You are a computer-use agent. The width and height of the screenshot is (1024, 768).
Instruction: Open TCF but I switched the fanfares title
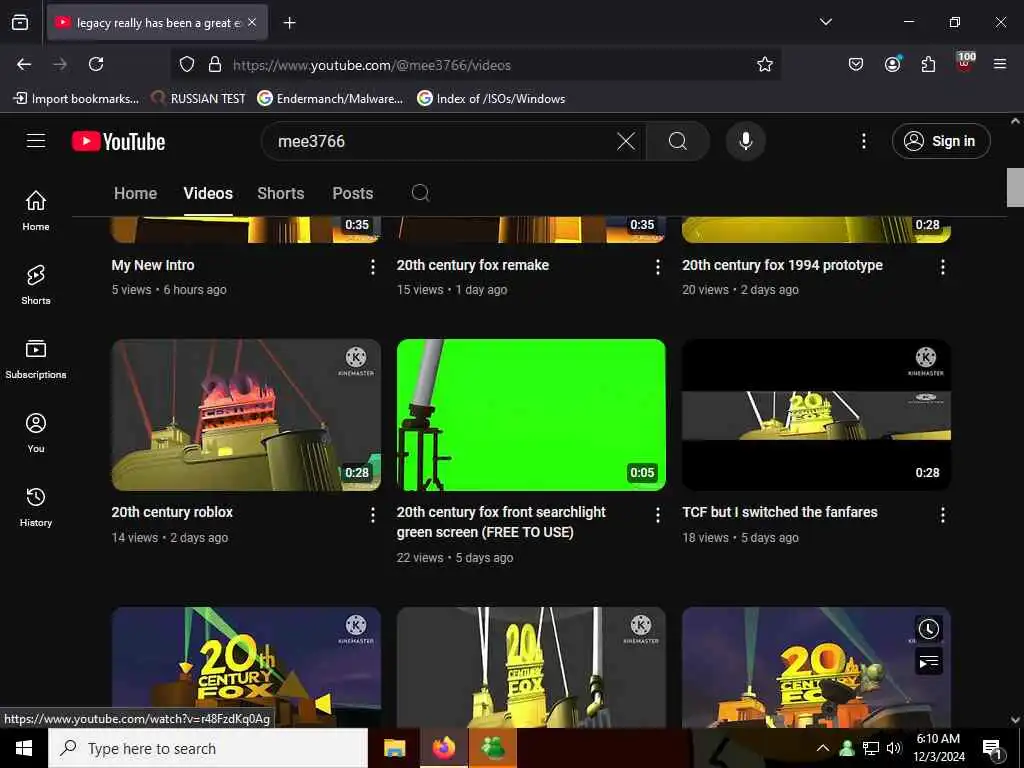pos(780,512)
